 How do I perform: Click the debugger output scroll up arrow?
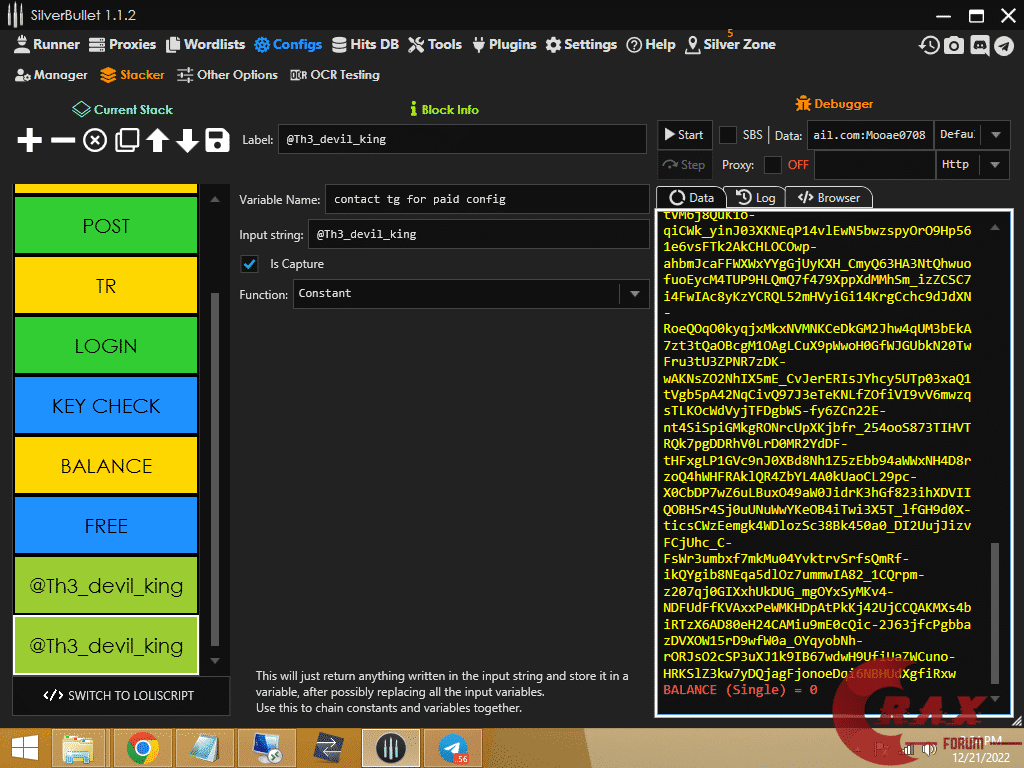(x=995, y=227)
